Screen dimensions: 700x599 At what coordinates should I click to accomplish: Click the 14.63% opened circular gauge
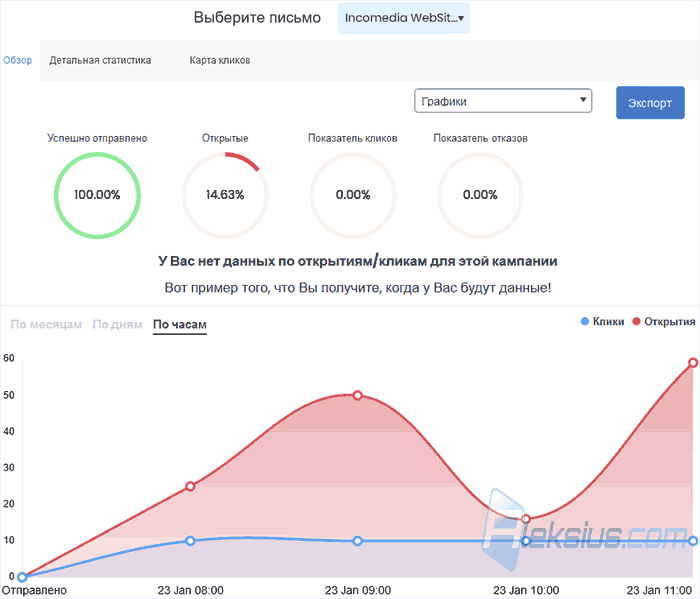click(225, 195)
